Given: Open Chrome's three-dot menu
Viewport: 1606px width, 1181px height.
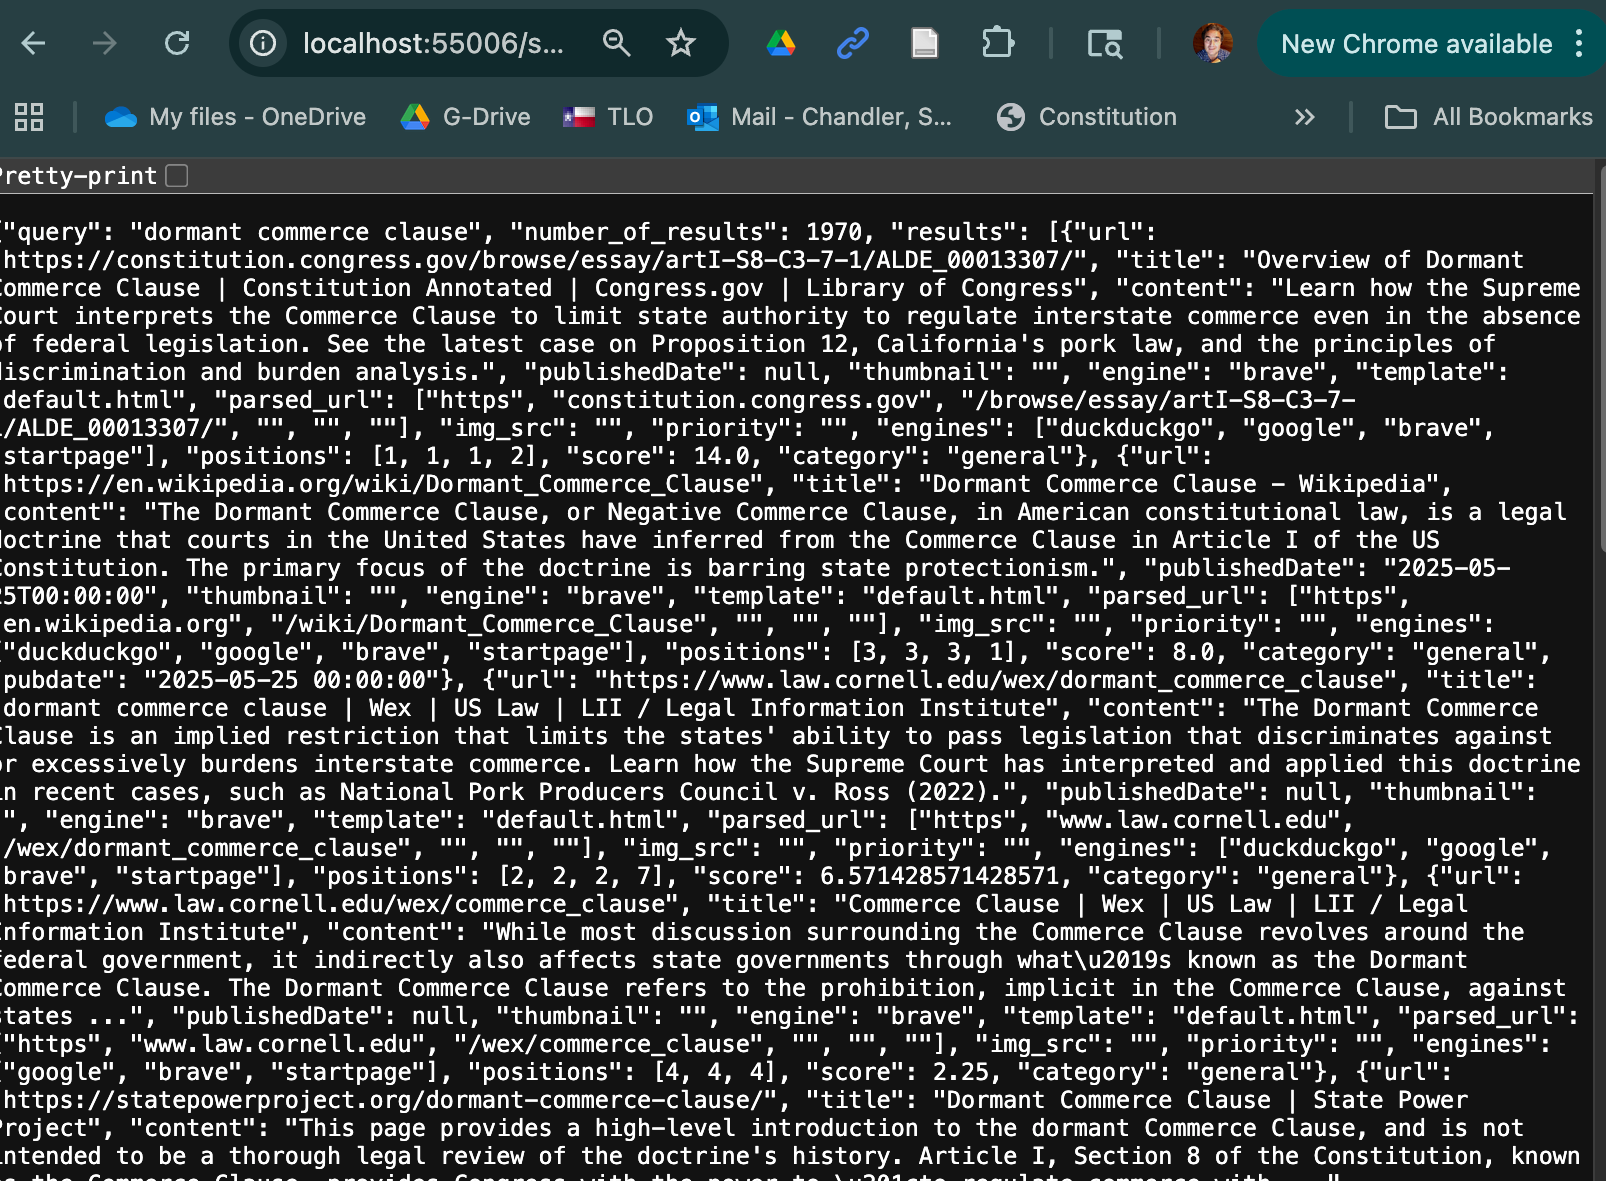Looking at the screenshot, I should pyautogui.click(x=1579, y=43).
